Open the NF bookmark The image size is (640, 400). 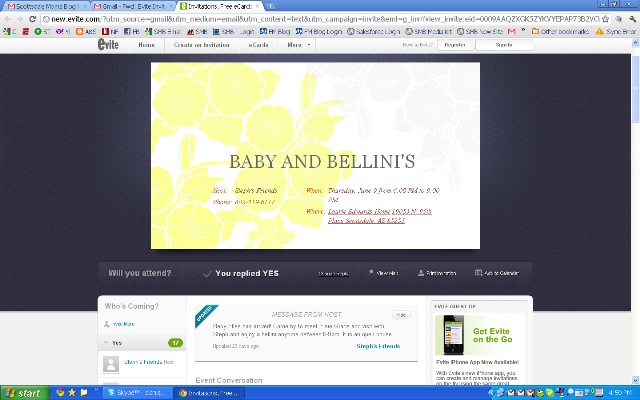tap(110, 31)
